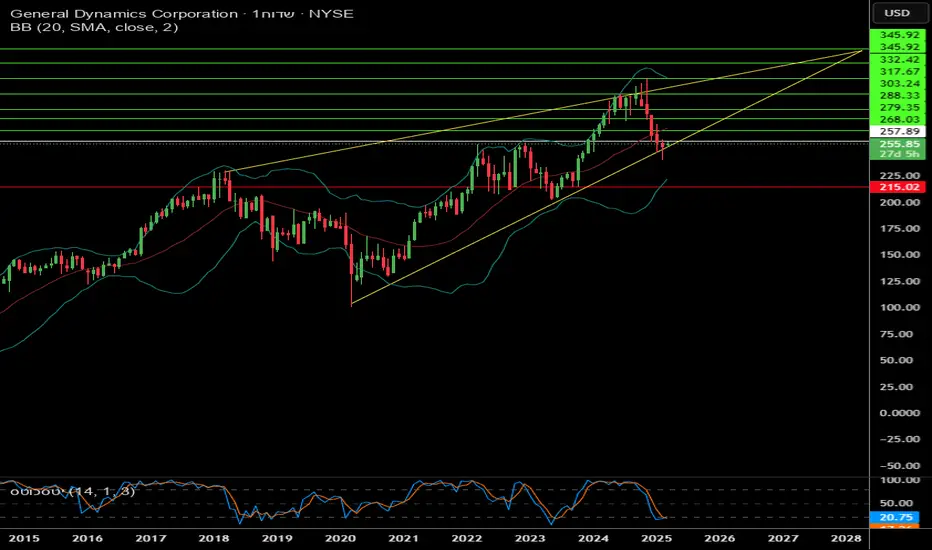Select the 268.03 green level label
932x550 pixels.
point(899,120)
